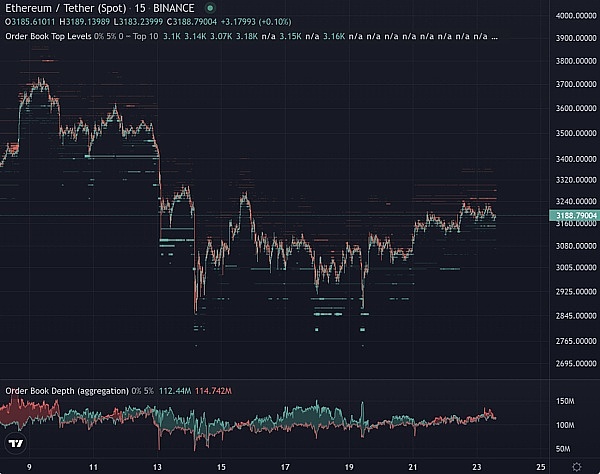600x474 pixels.
Task: Click the 2695.00000 price axis label
Action: pos(574,365)
